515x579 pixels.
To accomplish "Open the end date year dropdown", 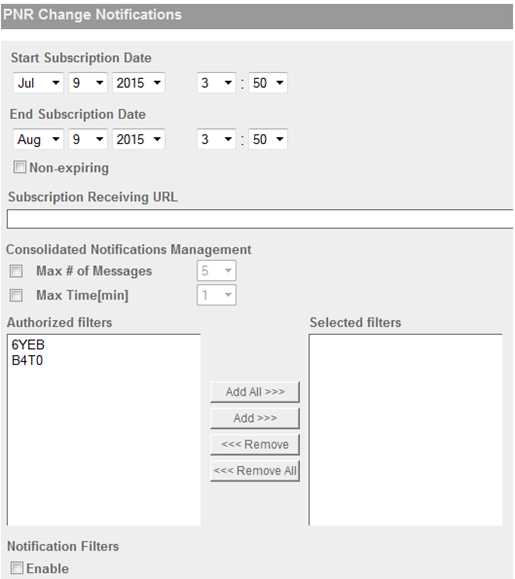I will (x=138, y=139).
